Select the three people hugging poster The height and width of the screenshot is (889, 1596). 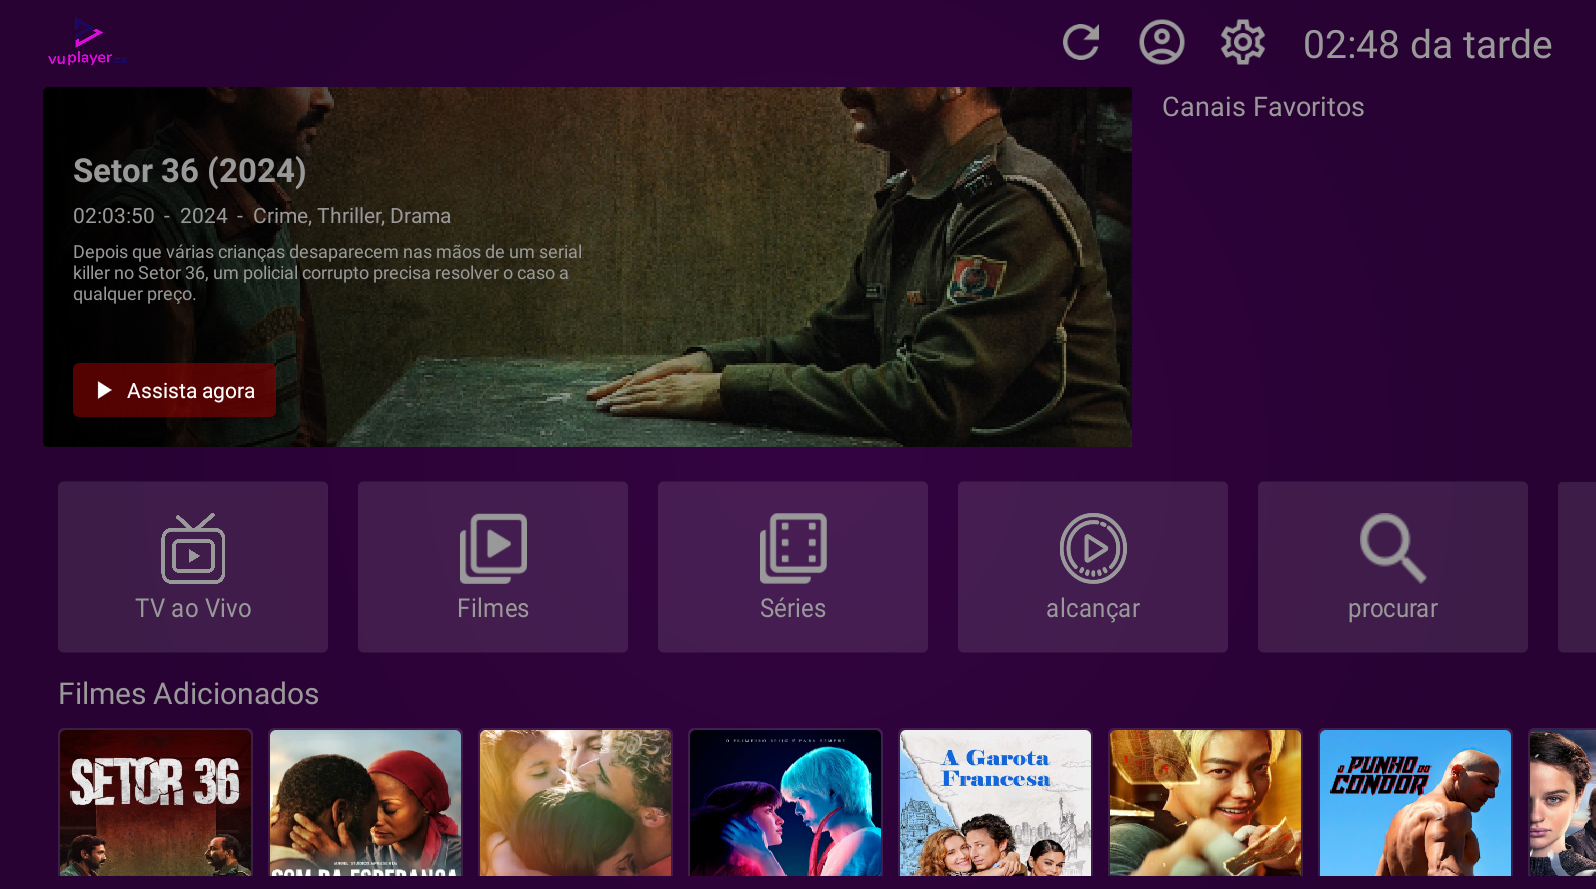(x=576, y=803)
